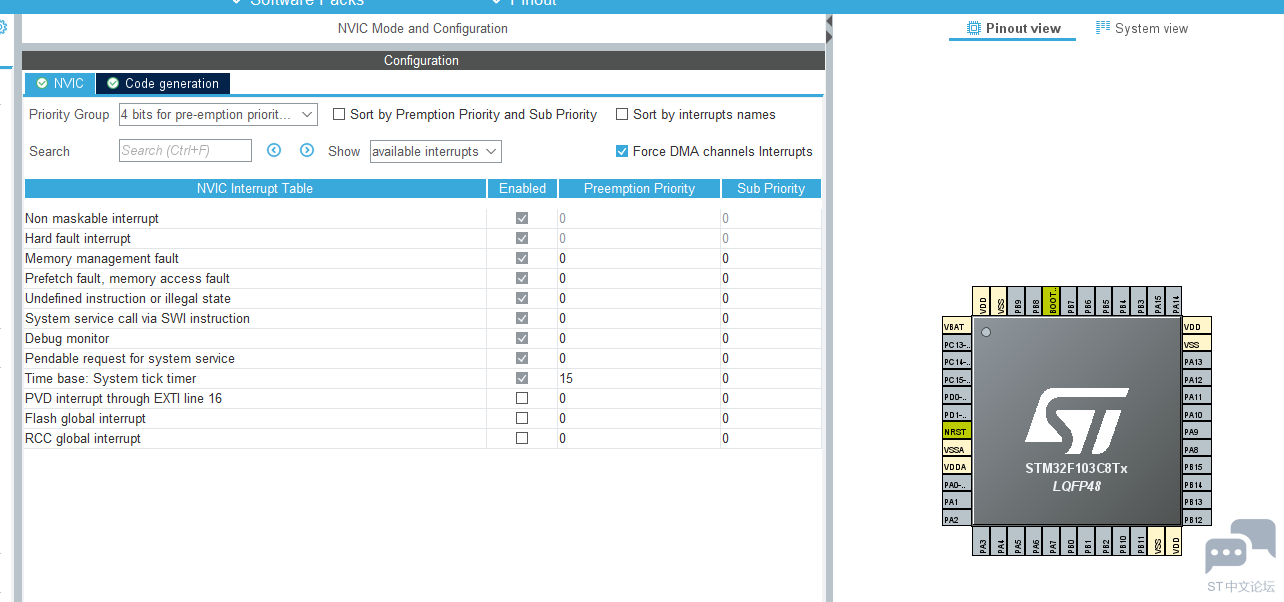Screen dimensions: 1284x602
Task: Select the BOOT0 pin on the chip
Action: [x=1052, y=301]
